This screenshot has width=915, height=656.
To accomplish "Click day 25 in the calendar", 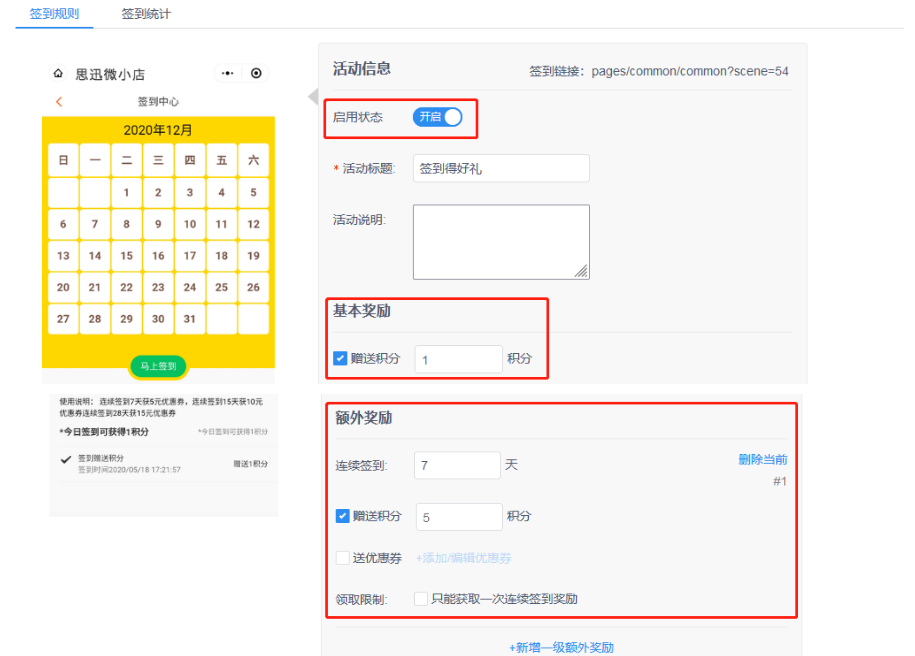I will coord(221,287).
